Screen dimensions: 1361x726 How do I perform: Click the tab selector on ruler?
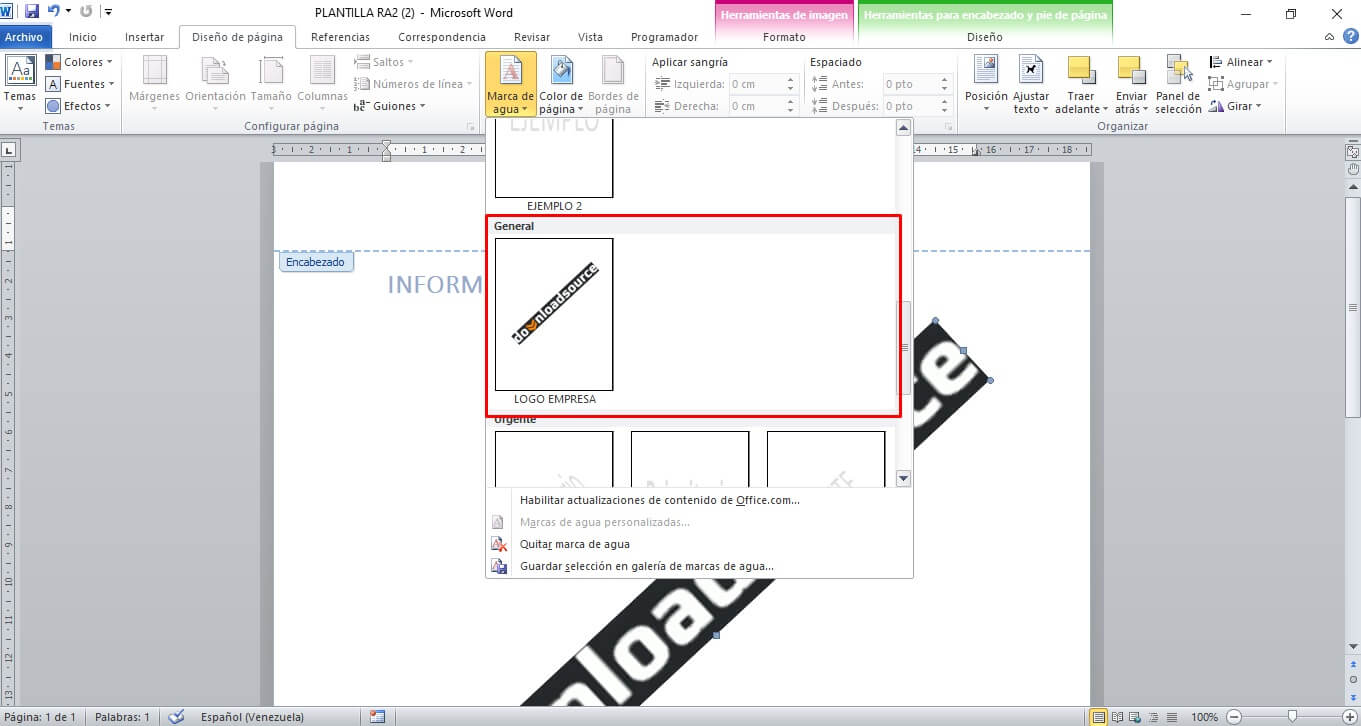[9, 150]
